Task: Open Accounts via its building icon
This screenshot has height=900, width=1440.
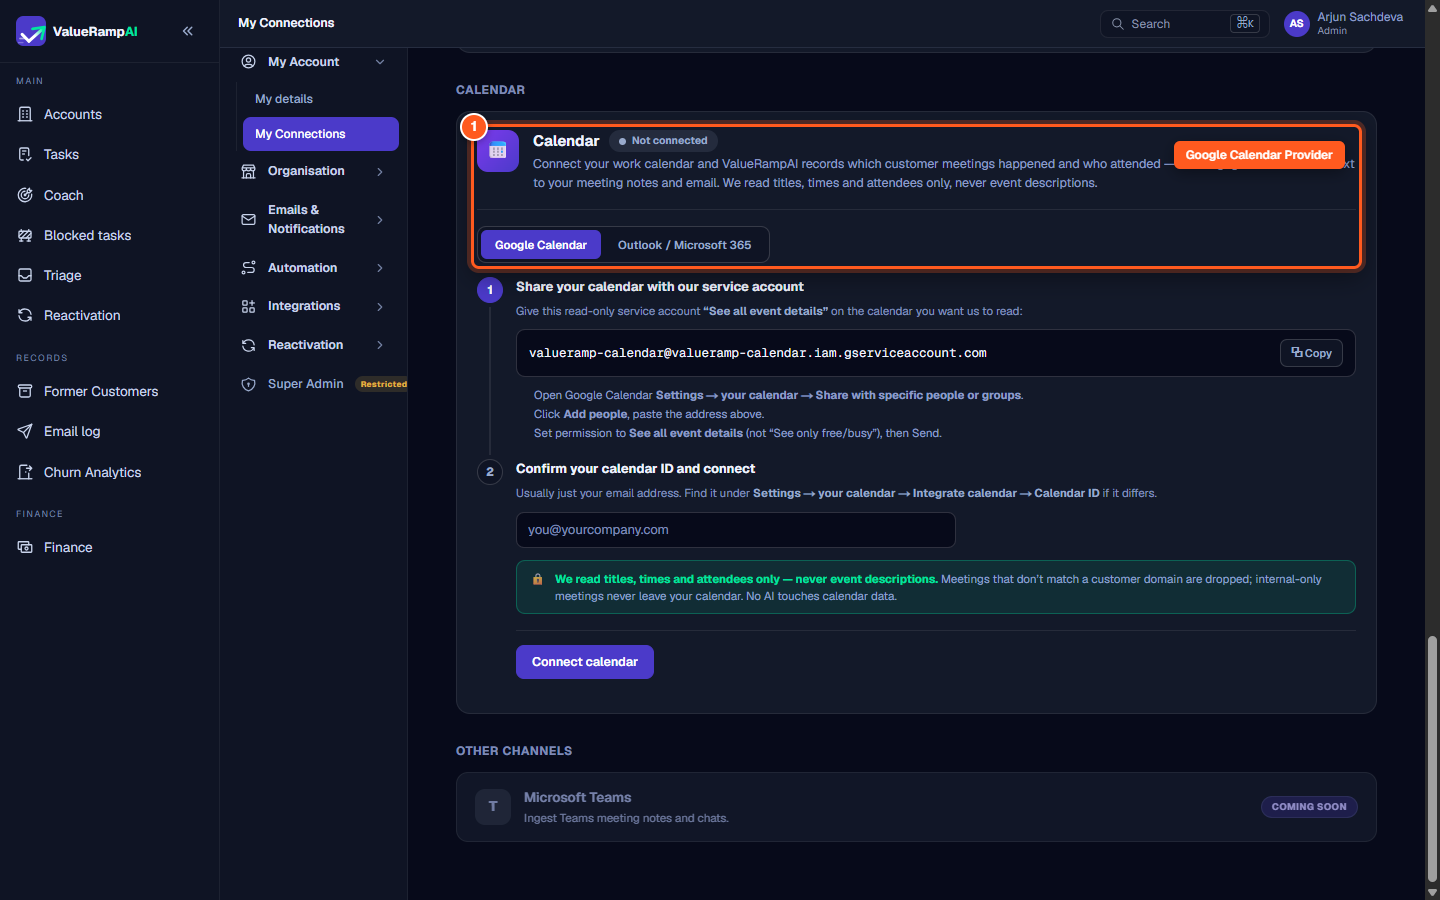Action: coord(25,114)
